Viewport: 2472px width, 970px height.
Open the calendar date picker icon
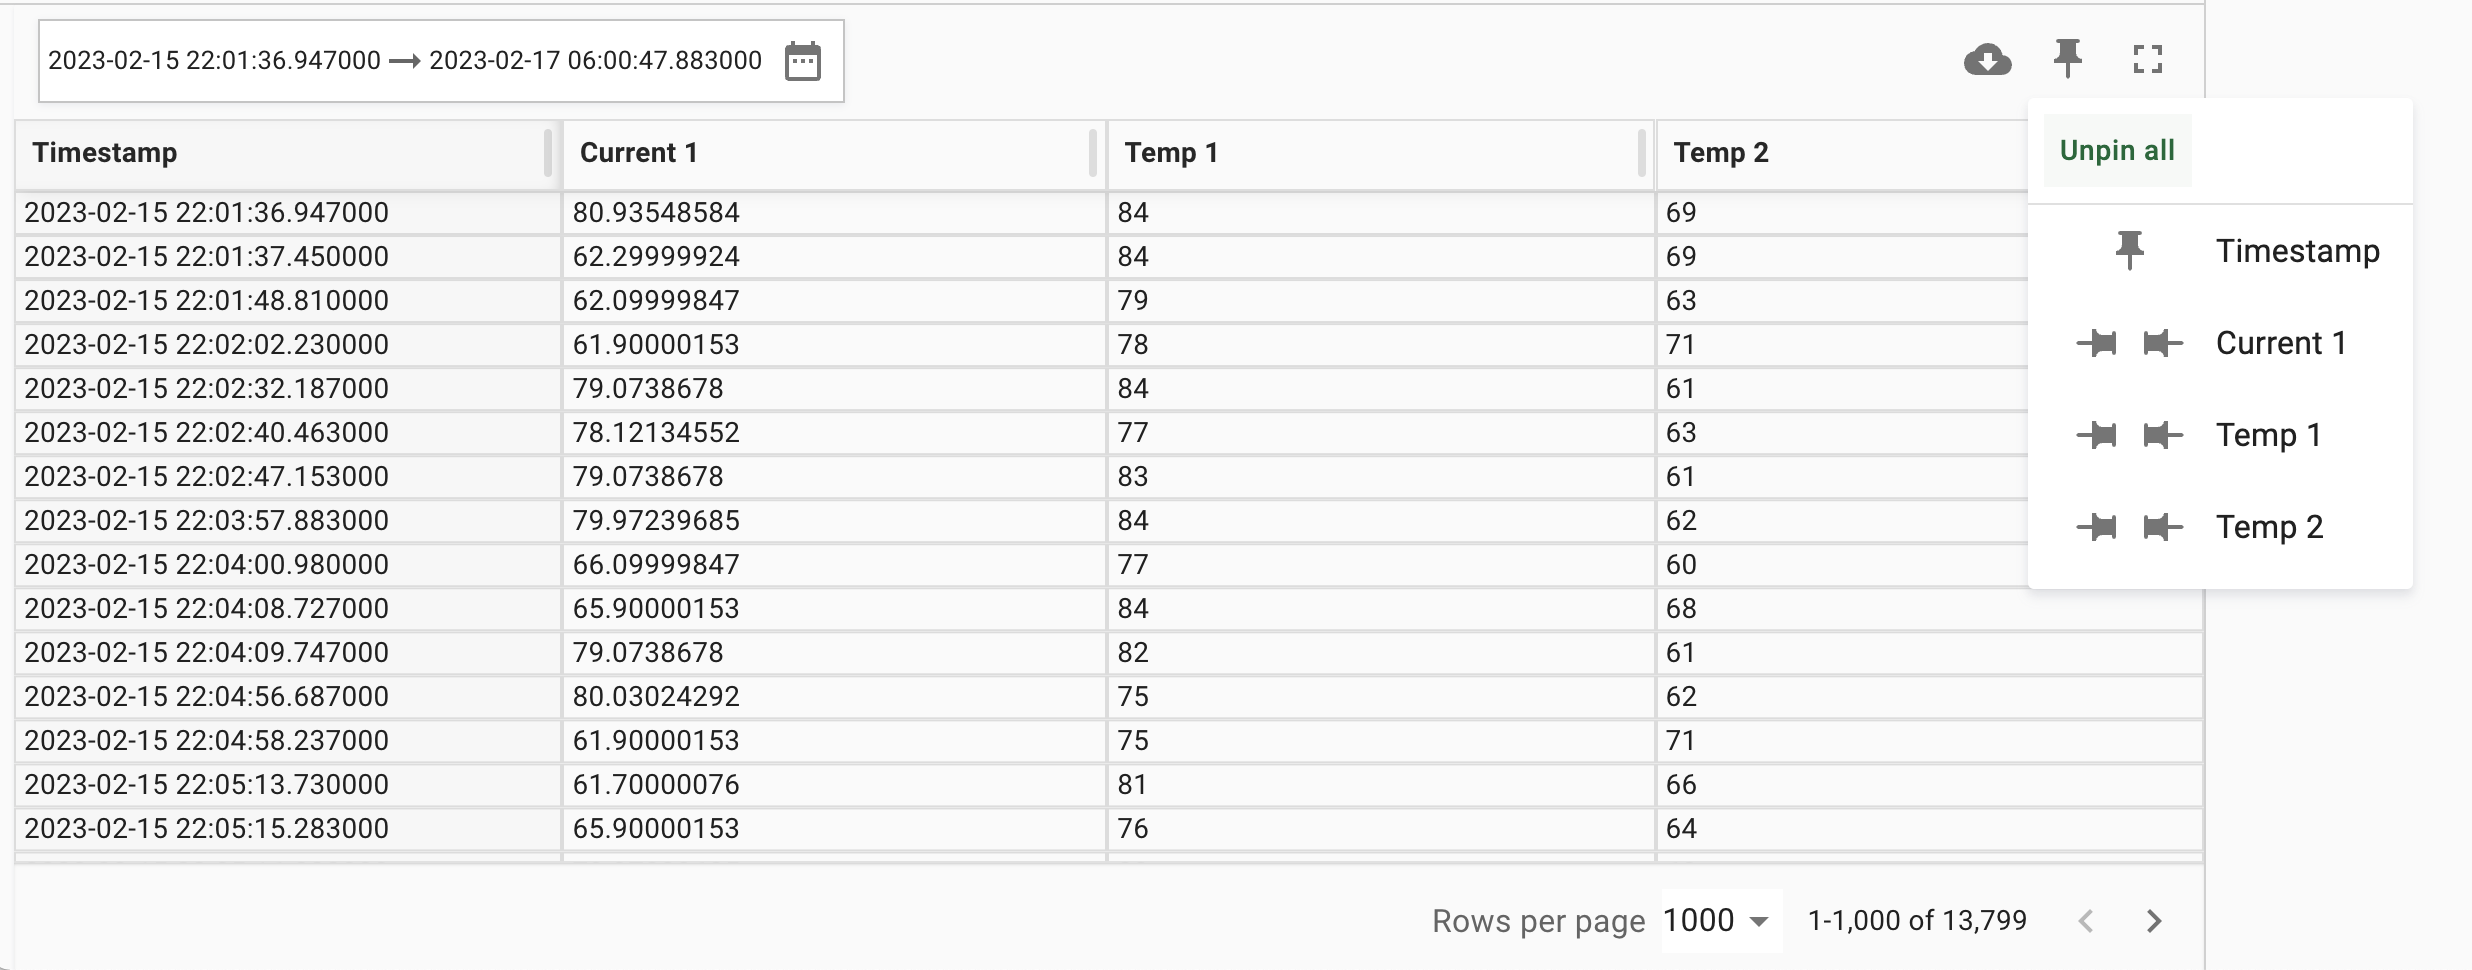(x=803, y=61)
